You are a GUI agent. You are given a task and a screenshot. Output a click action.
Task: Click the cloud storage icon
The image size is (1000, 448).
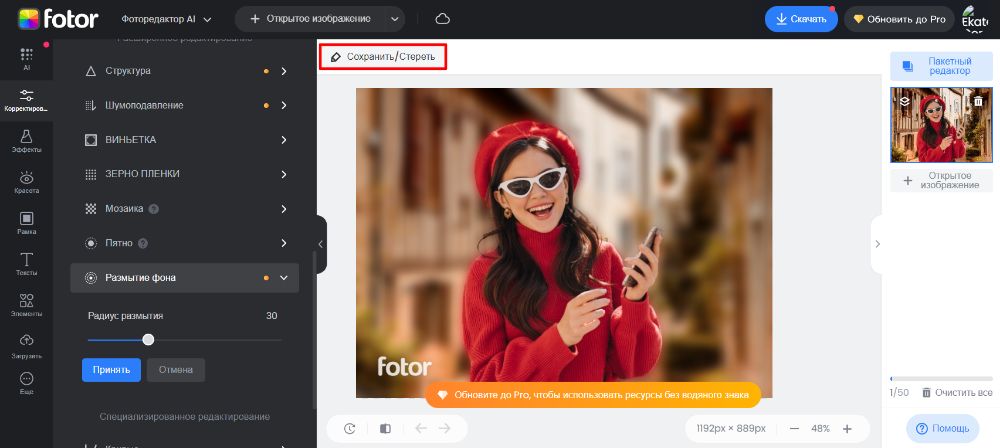[442, 19]
